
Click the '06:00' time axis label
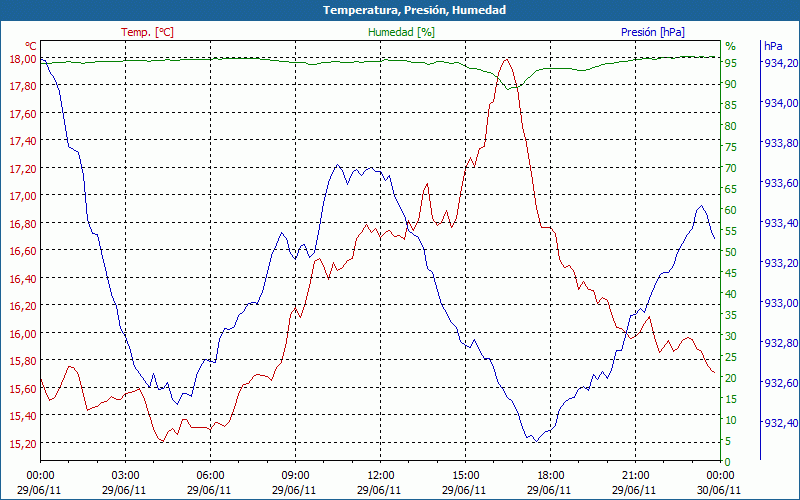(210, 477)
